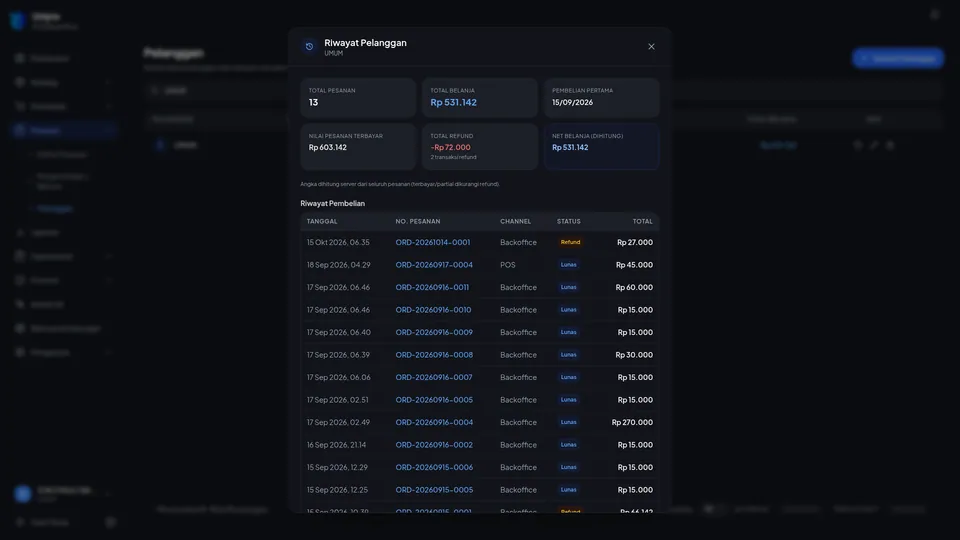960x540 pixels.
Task: Click Nilai Pesanan Terbayar value Rp 603.142
Action: click(328, 148)
